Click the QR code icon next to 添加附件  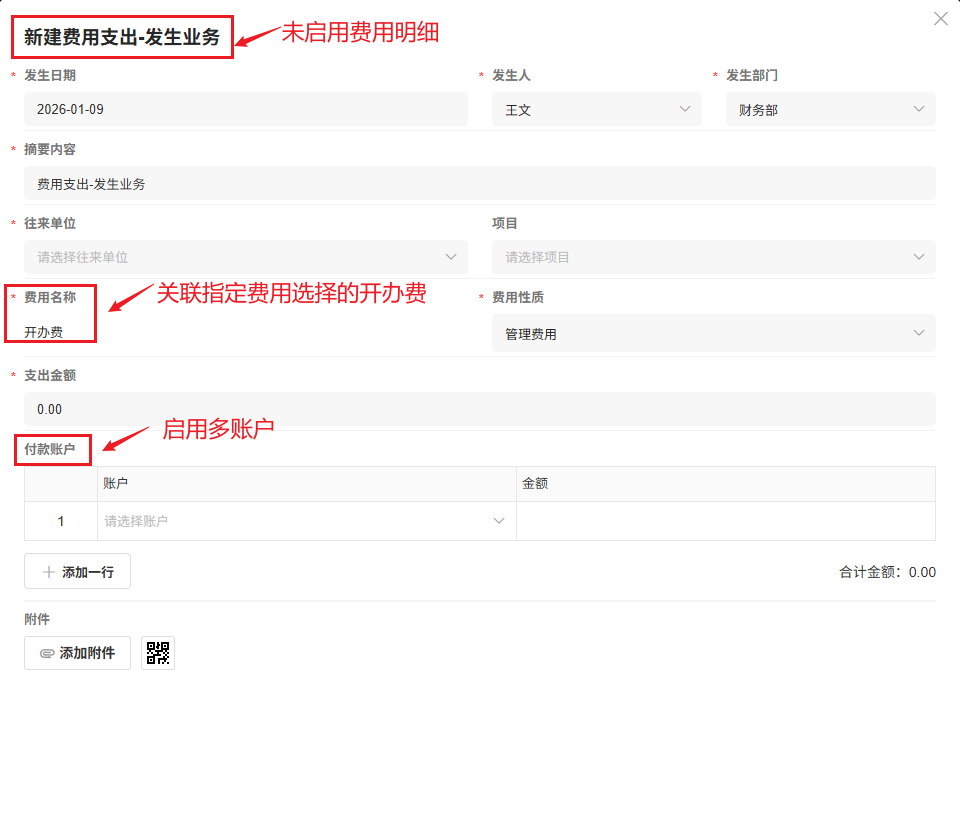point(157,652)
